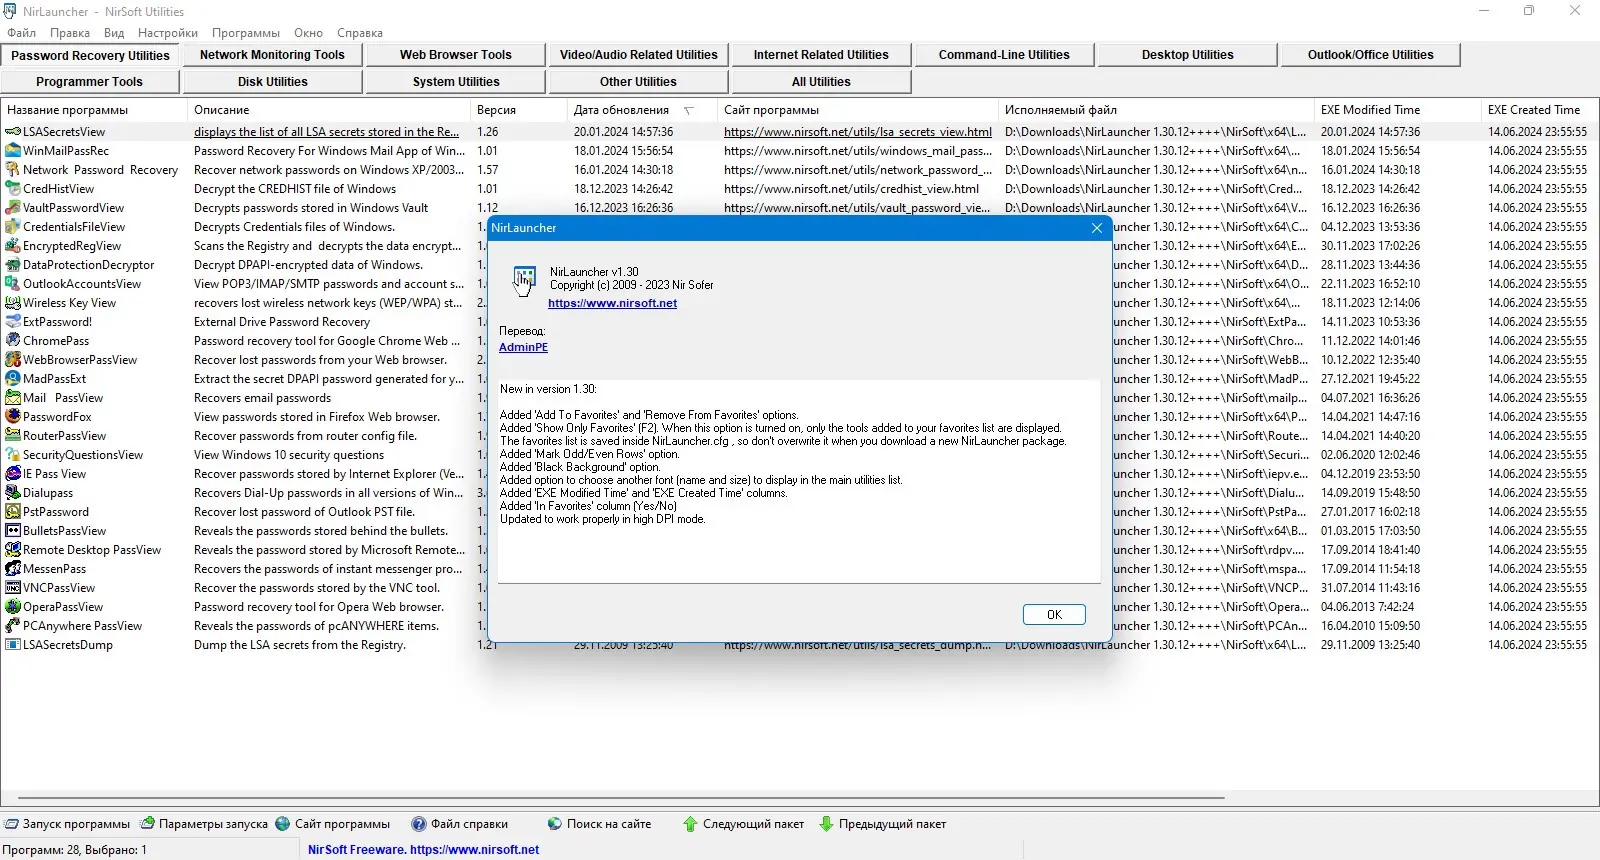This screenshot has width=1600, height=860.
Task: Open the AdminPE translator link
Action: coord(524,347)
